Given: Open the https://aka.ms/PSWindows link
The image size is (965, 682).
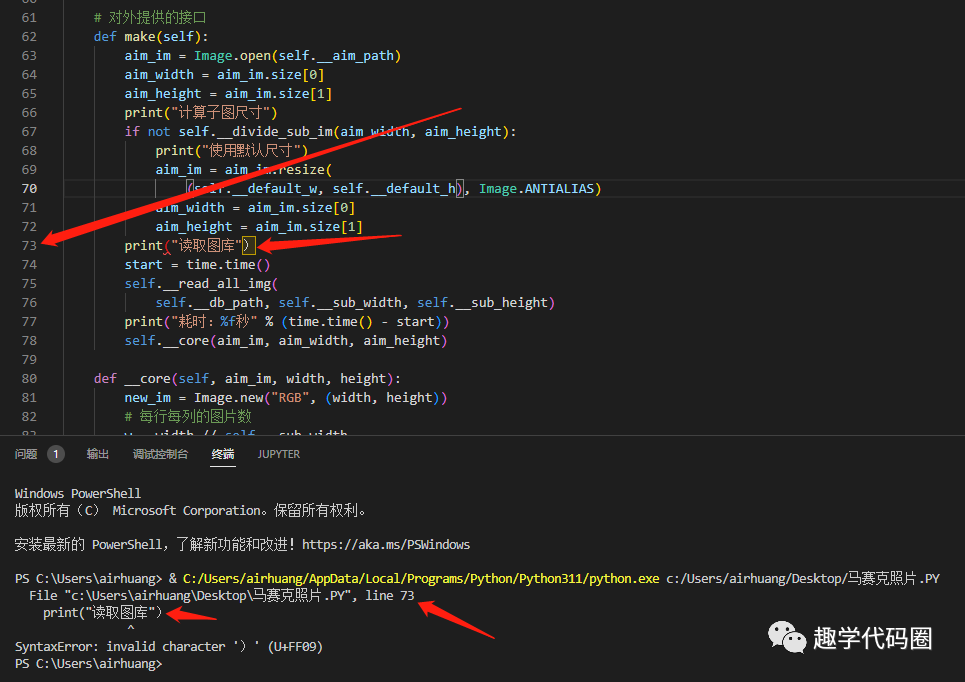Looking at the screenshot, I should [386, 544].
